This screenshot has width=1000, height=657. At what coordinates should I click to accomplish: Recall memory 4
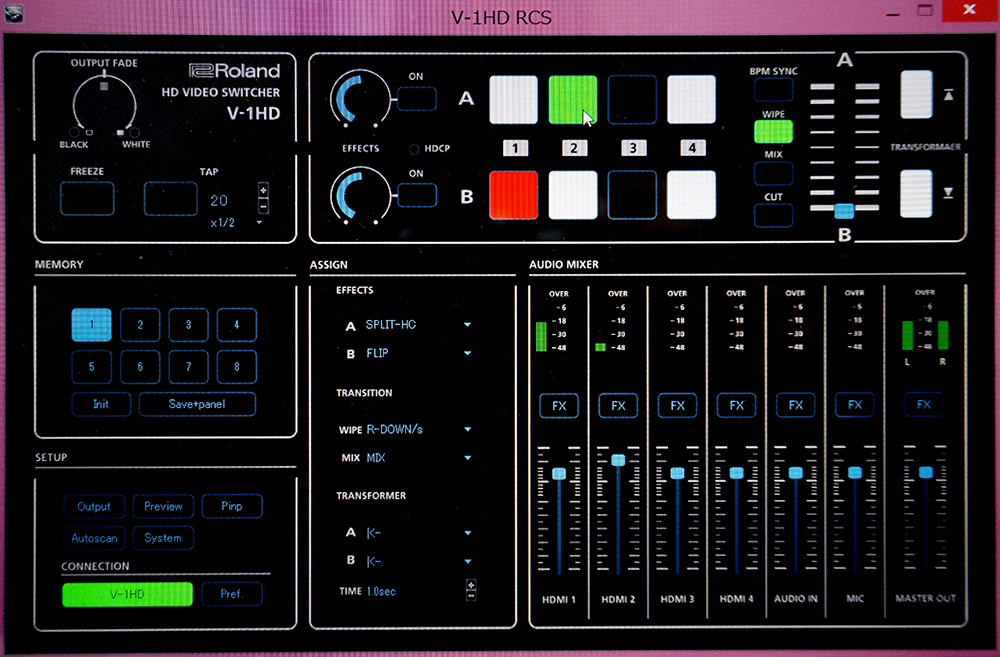237,325
